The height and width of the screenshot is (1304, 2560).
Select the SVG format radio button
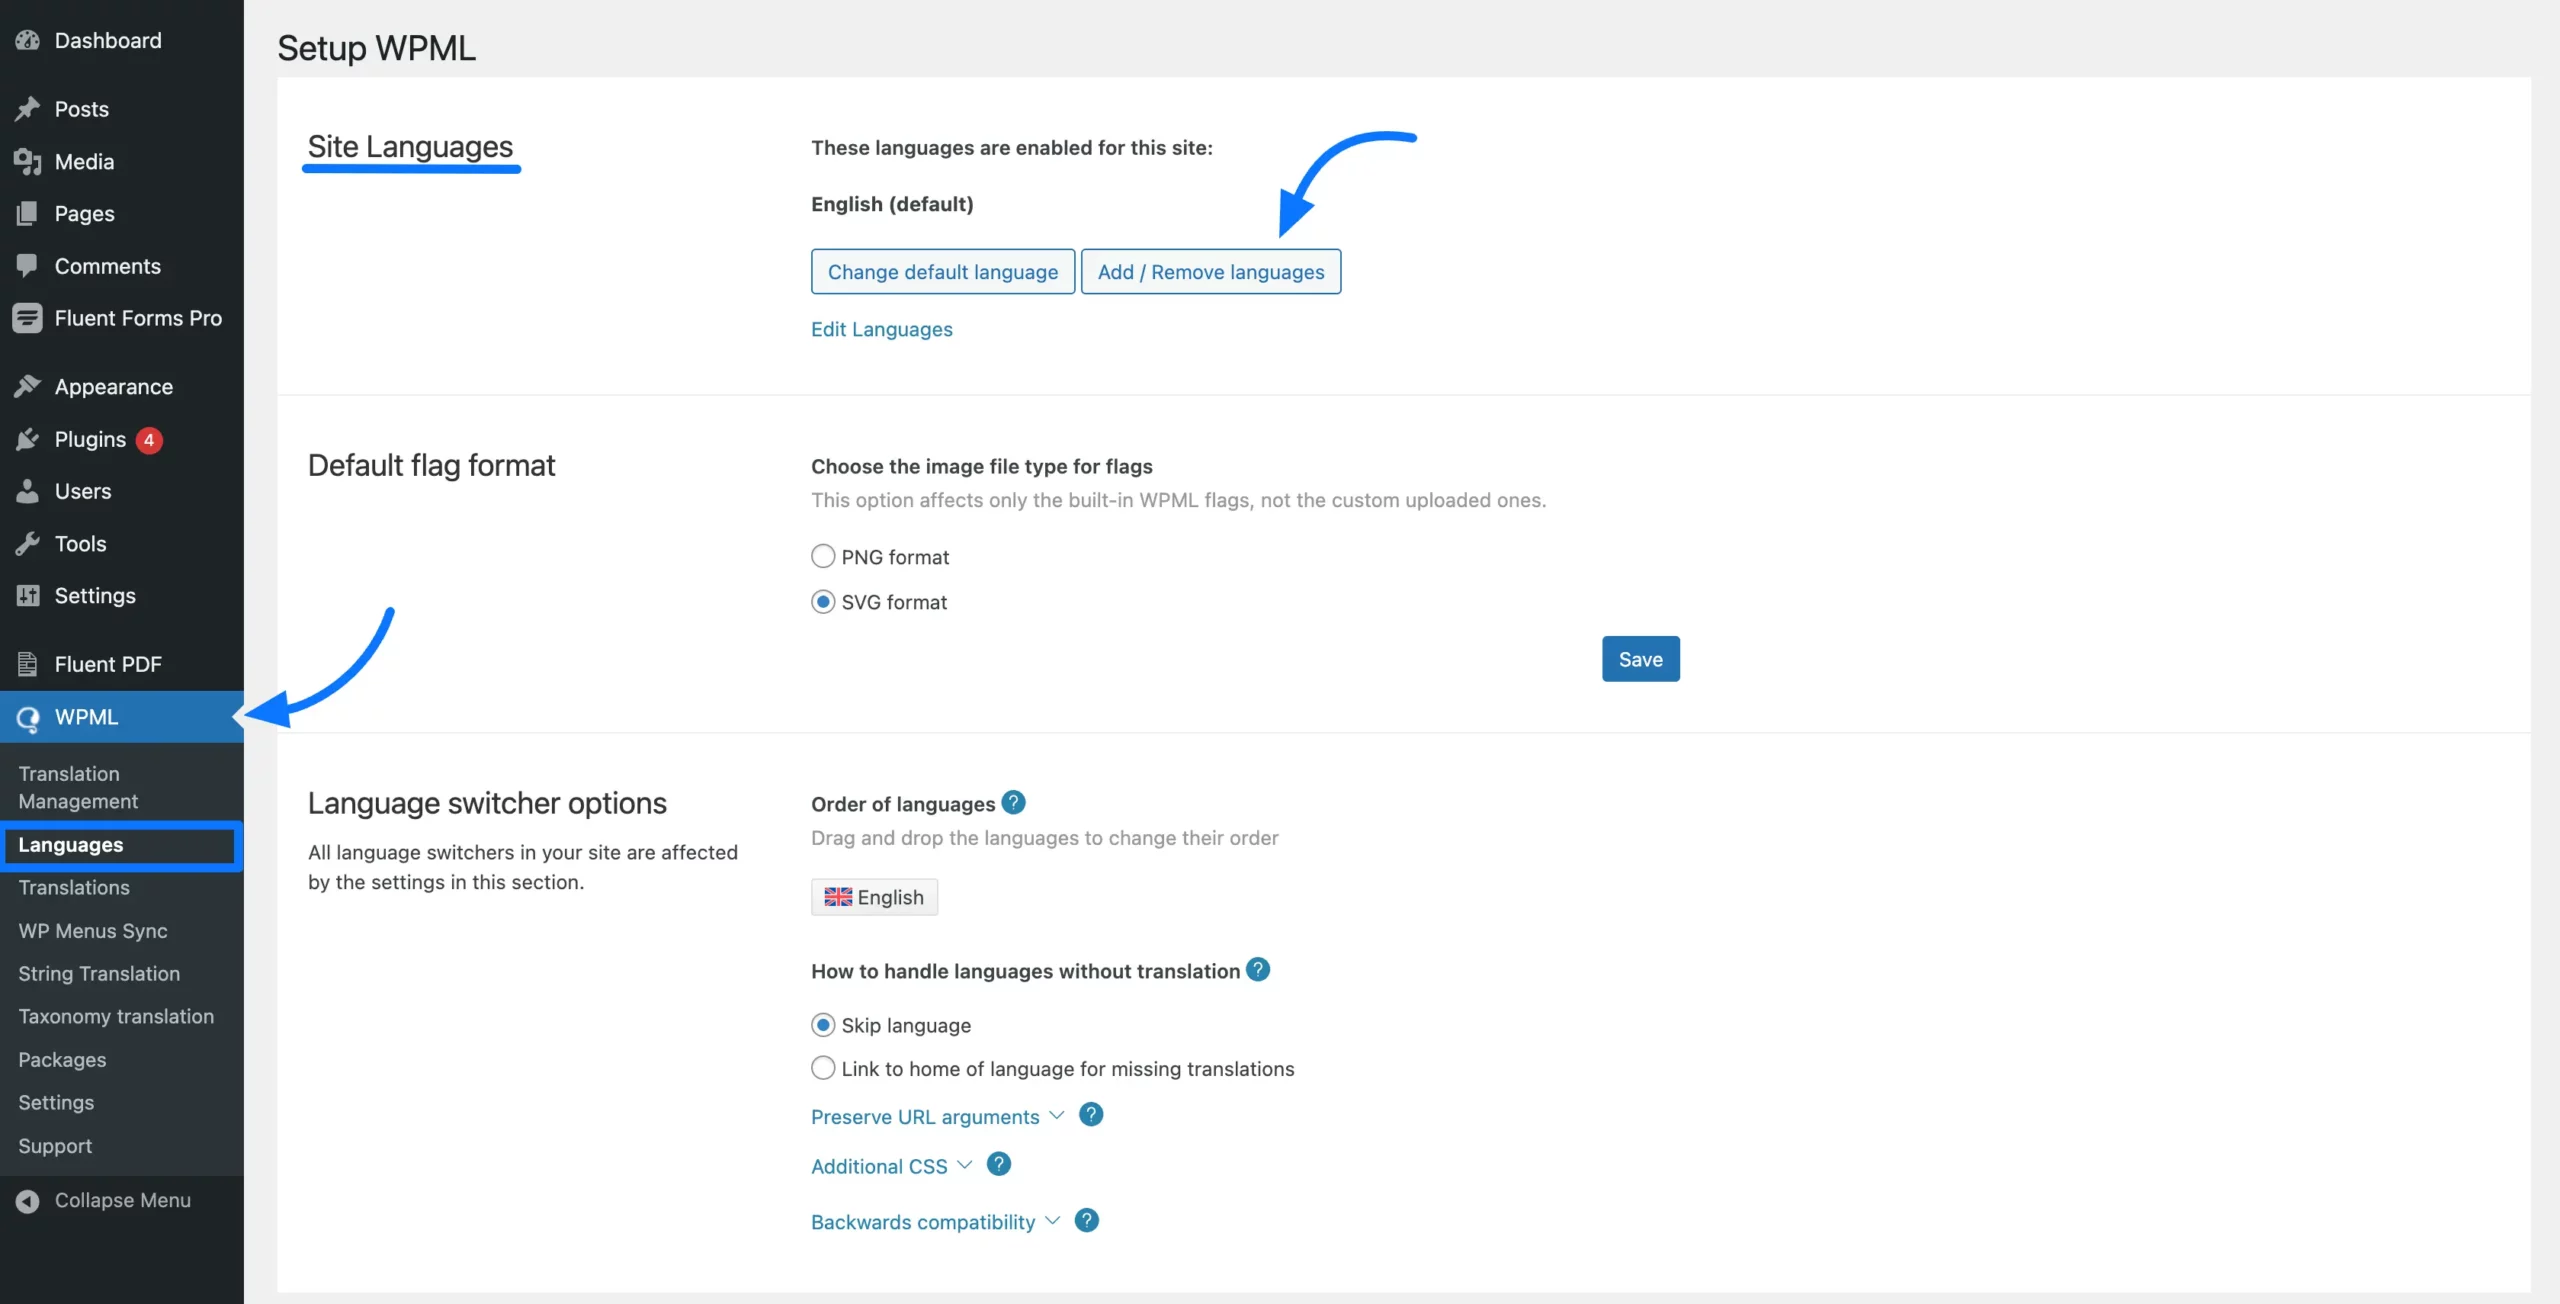tap(822, 602)
